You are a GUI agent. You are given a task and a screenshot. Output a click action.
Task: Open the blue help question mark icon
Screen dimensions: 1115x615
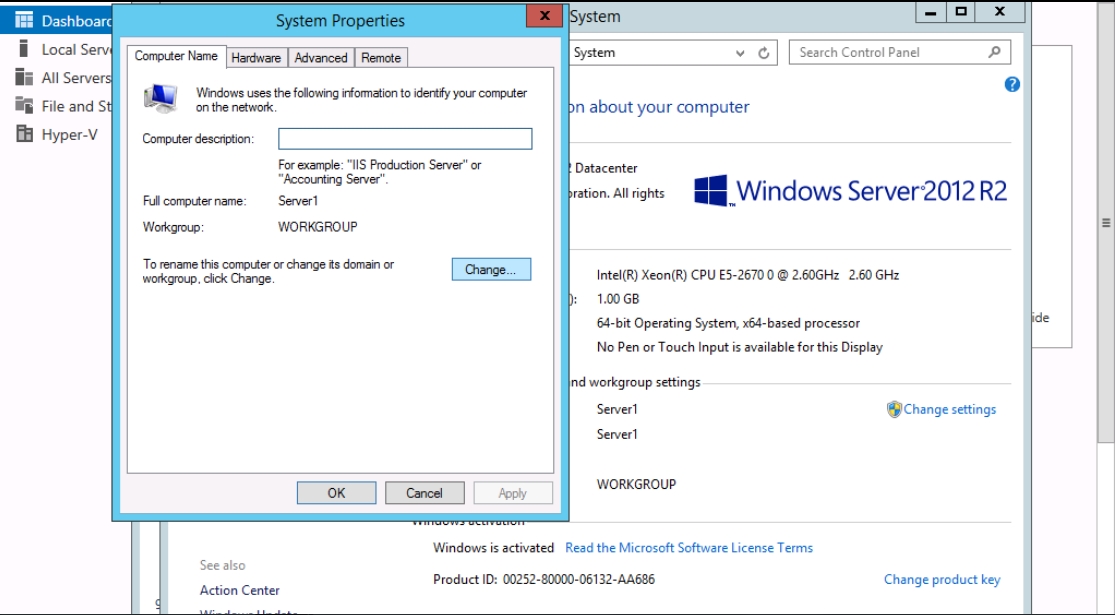click(1012, 85)
